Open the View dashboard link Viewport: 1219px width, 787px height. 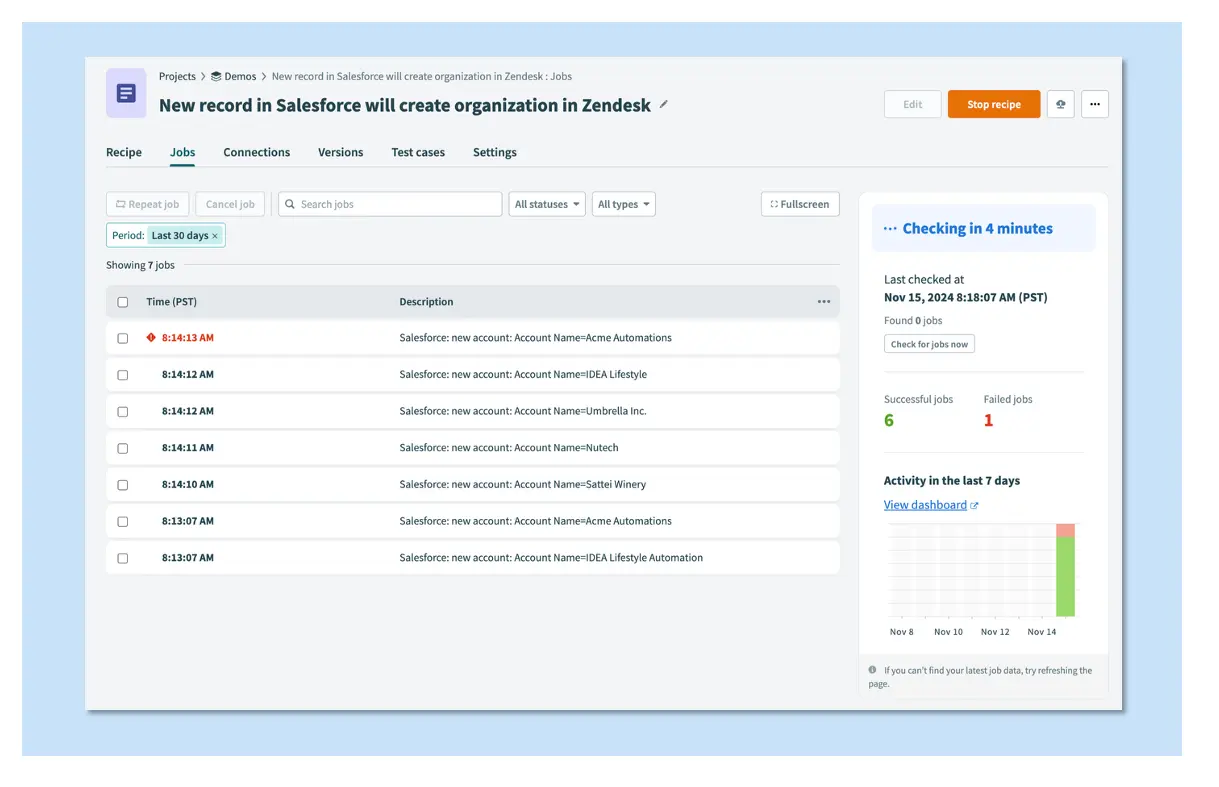[926, 504]
